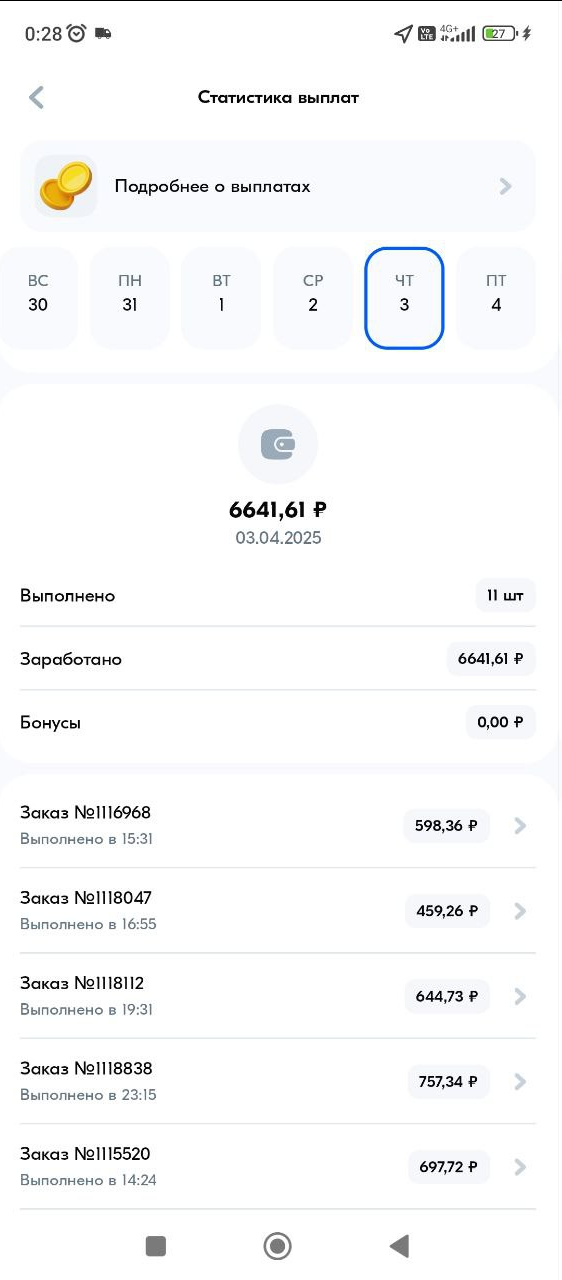562x1280 pixels.
Task: Tap the 11 шт completed badge
Action: pos(505,595)
